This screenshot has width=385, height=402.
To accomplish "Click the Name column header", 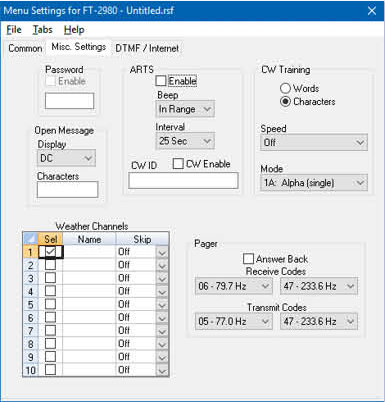I will tap(89, 239).
